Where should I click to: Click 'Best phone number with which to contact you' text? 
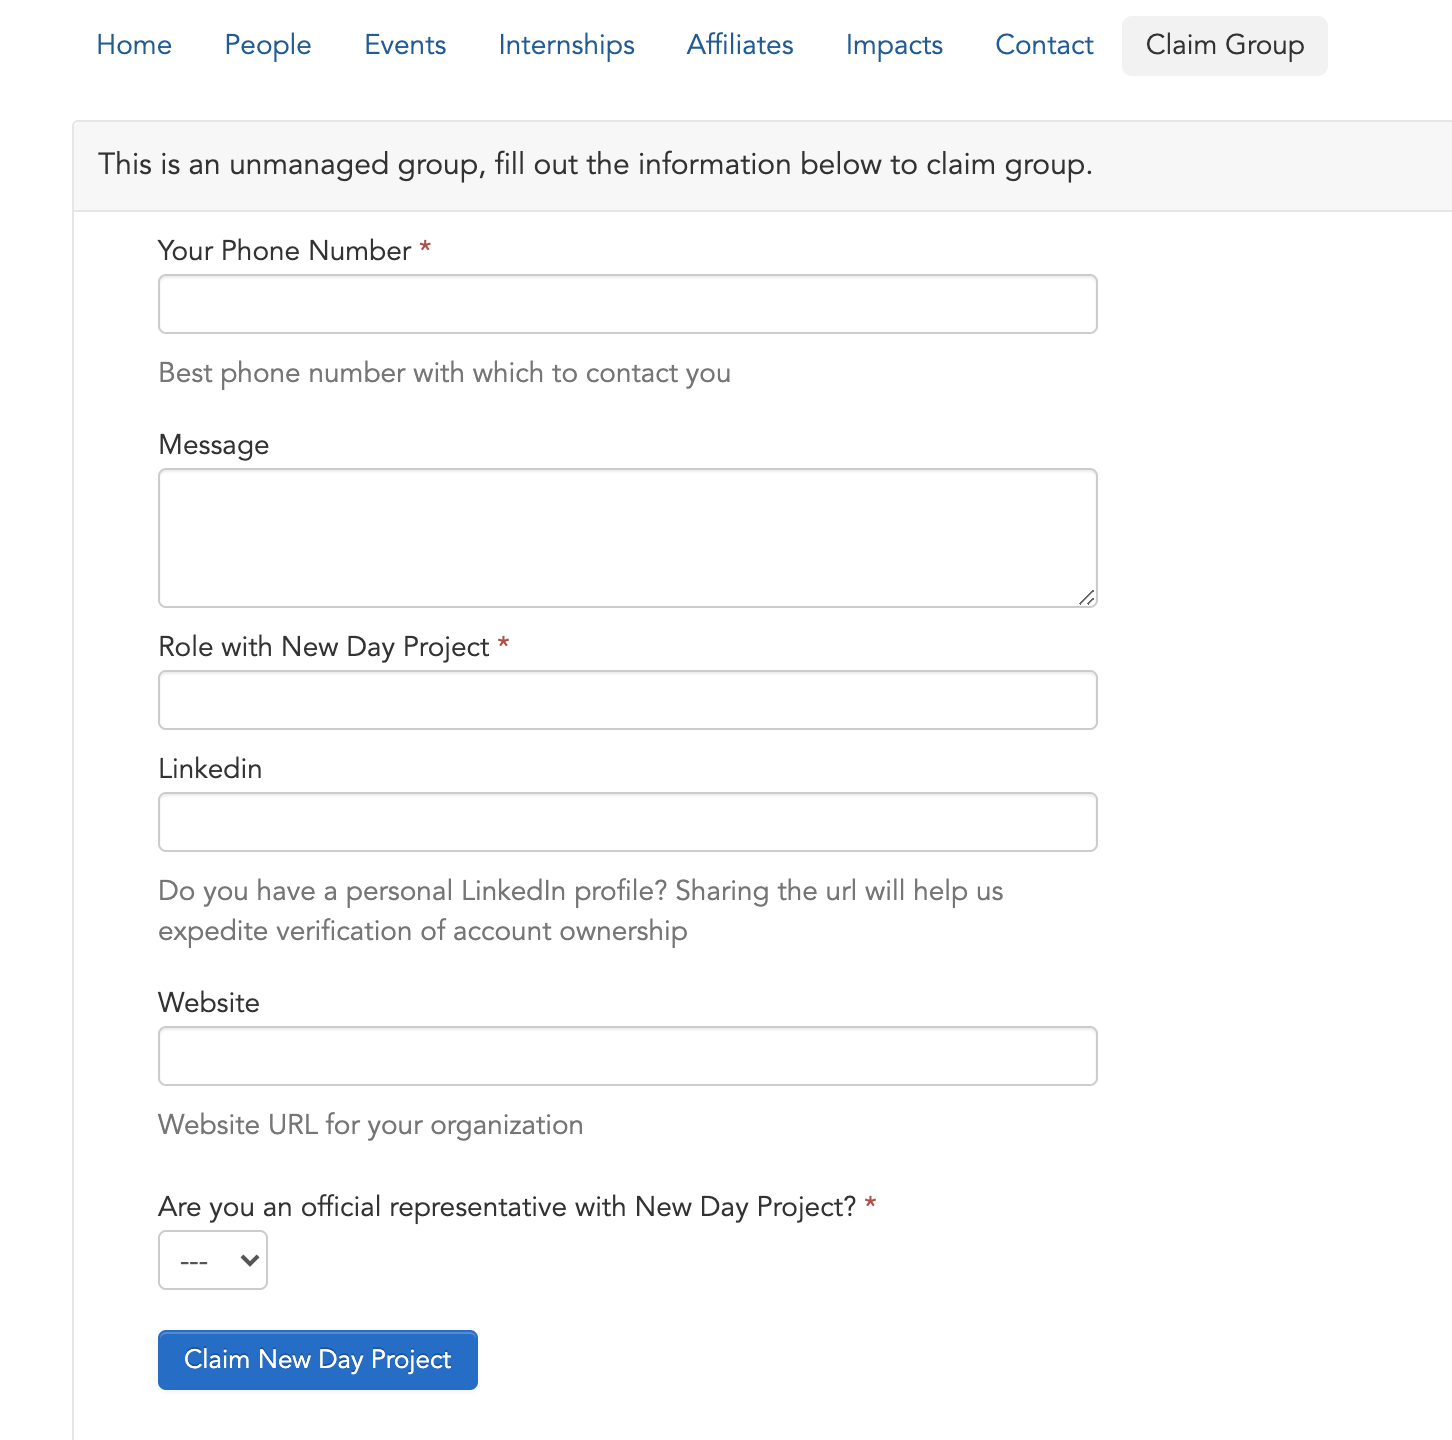click(x=445, y=373)
